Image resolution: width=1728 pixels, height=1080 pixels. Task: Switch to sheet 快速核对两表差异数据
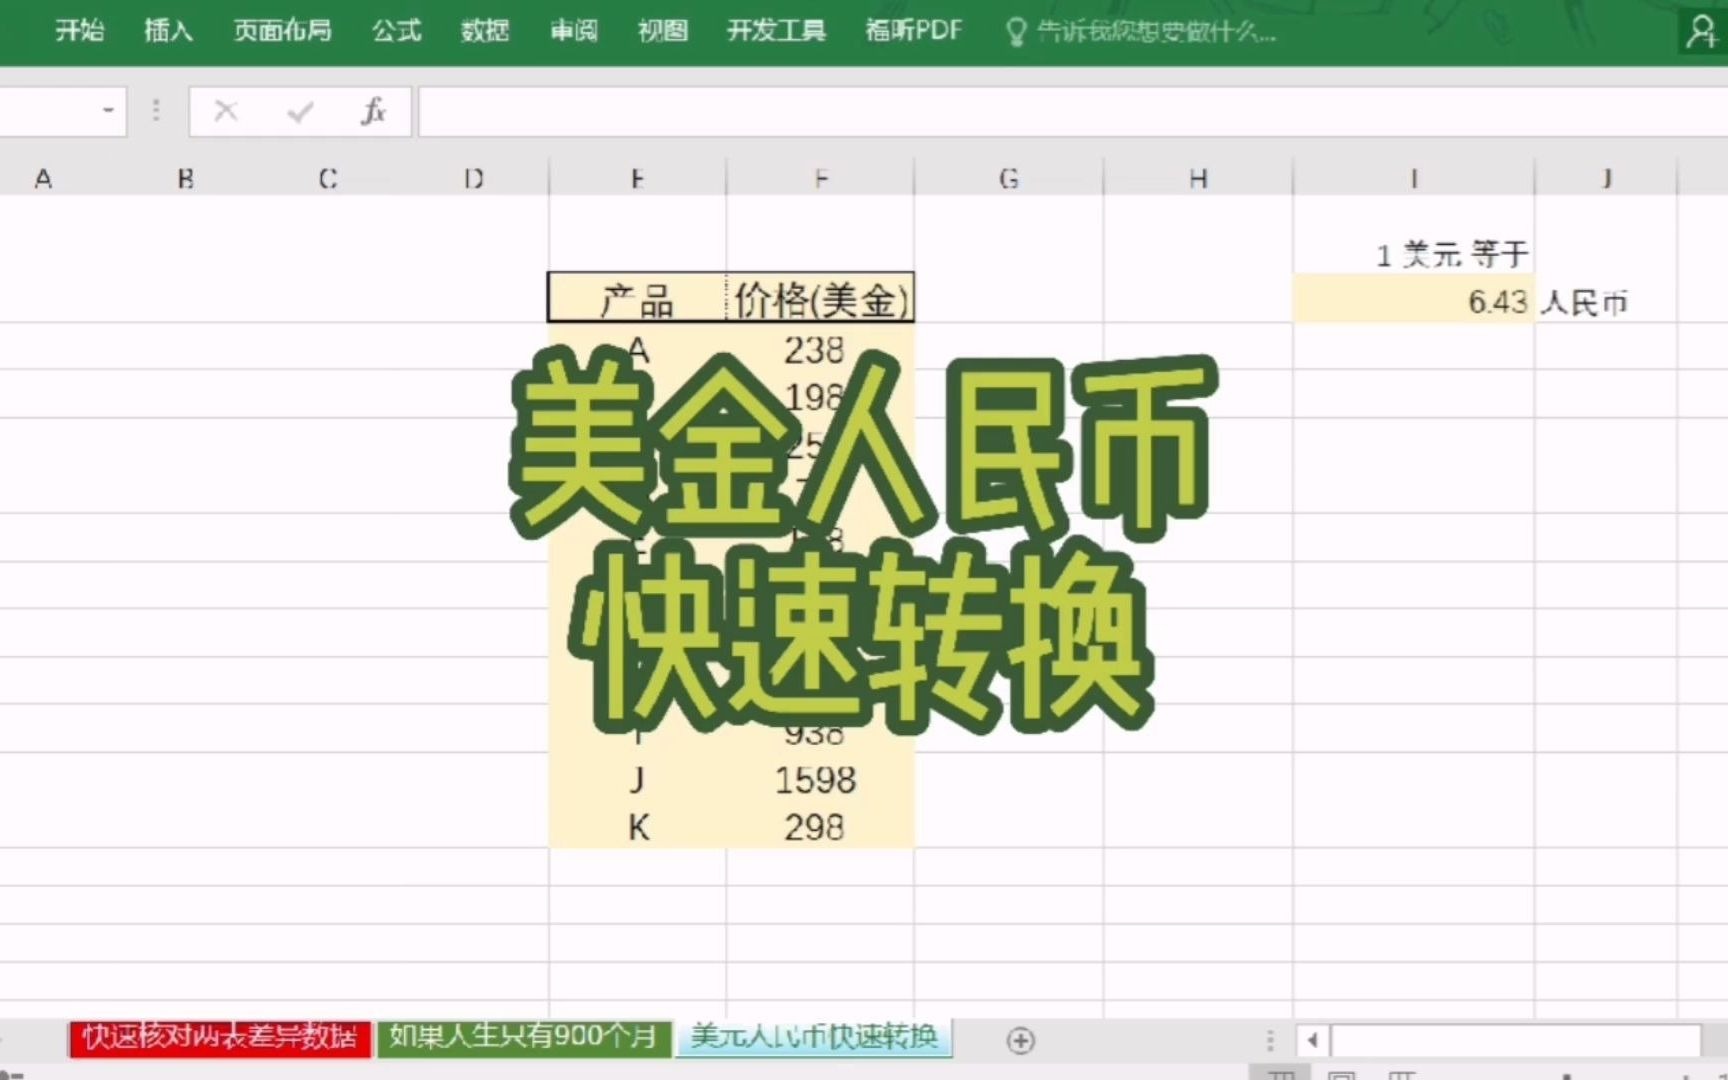(x=220, y=1037)
